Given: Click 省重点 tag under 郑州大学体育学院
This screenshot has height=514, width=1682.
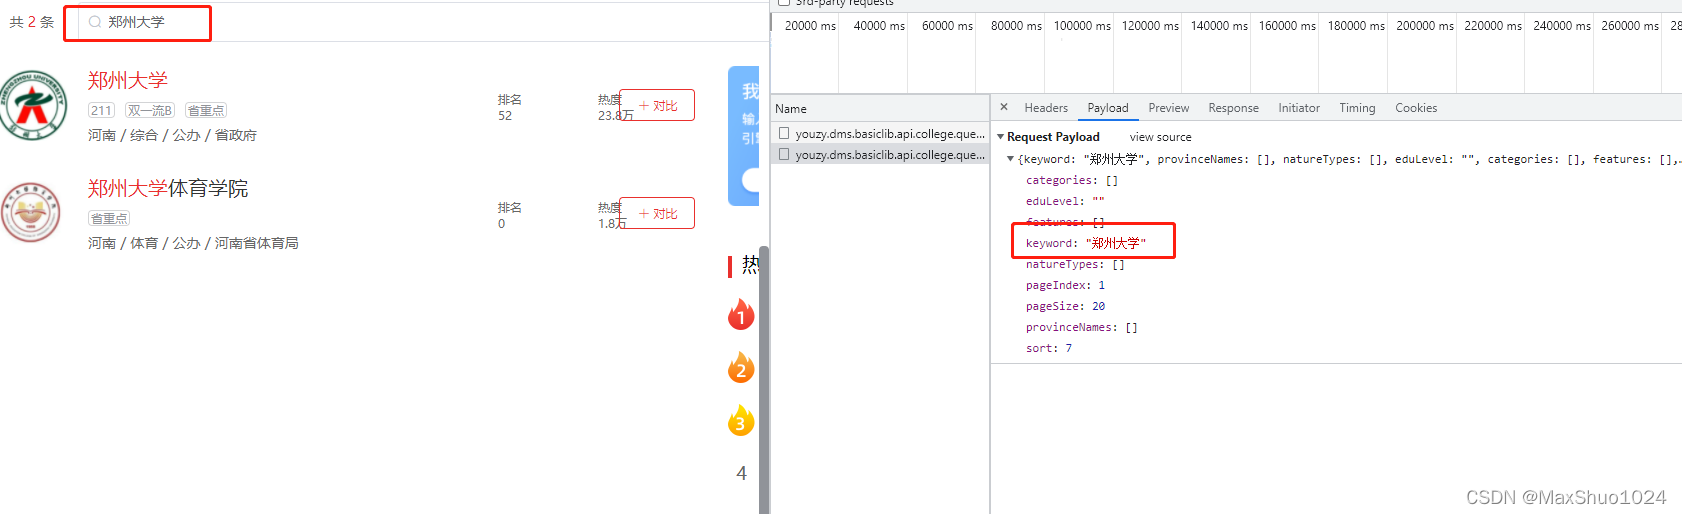Looking at the screenshot, I should (109, 219).
